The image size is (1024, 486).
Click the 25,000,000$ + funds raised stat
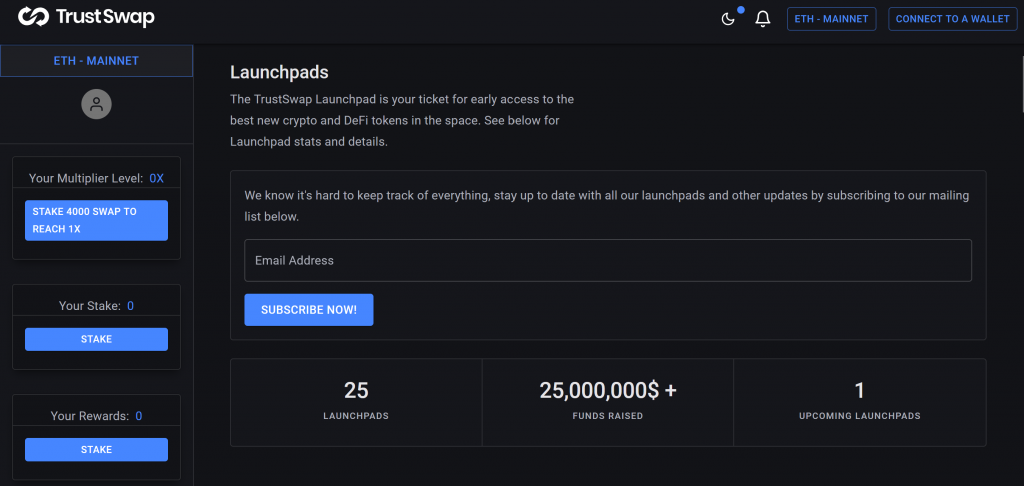click(608, 402)
